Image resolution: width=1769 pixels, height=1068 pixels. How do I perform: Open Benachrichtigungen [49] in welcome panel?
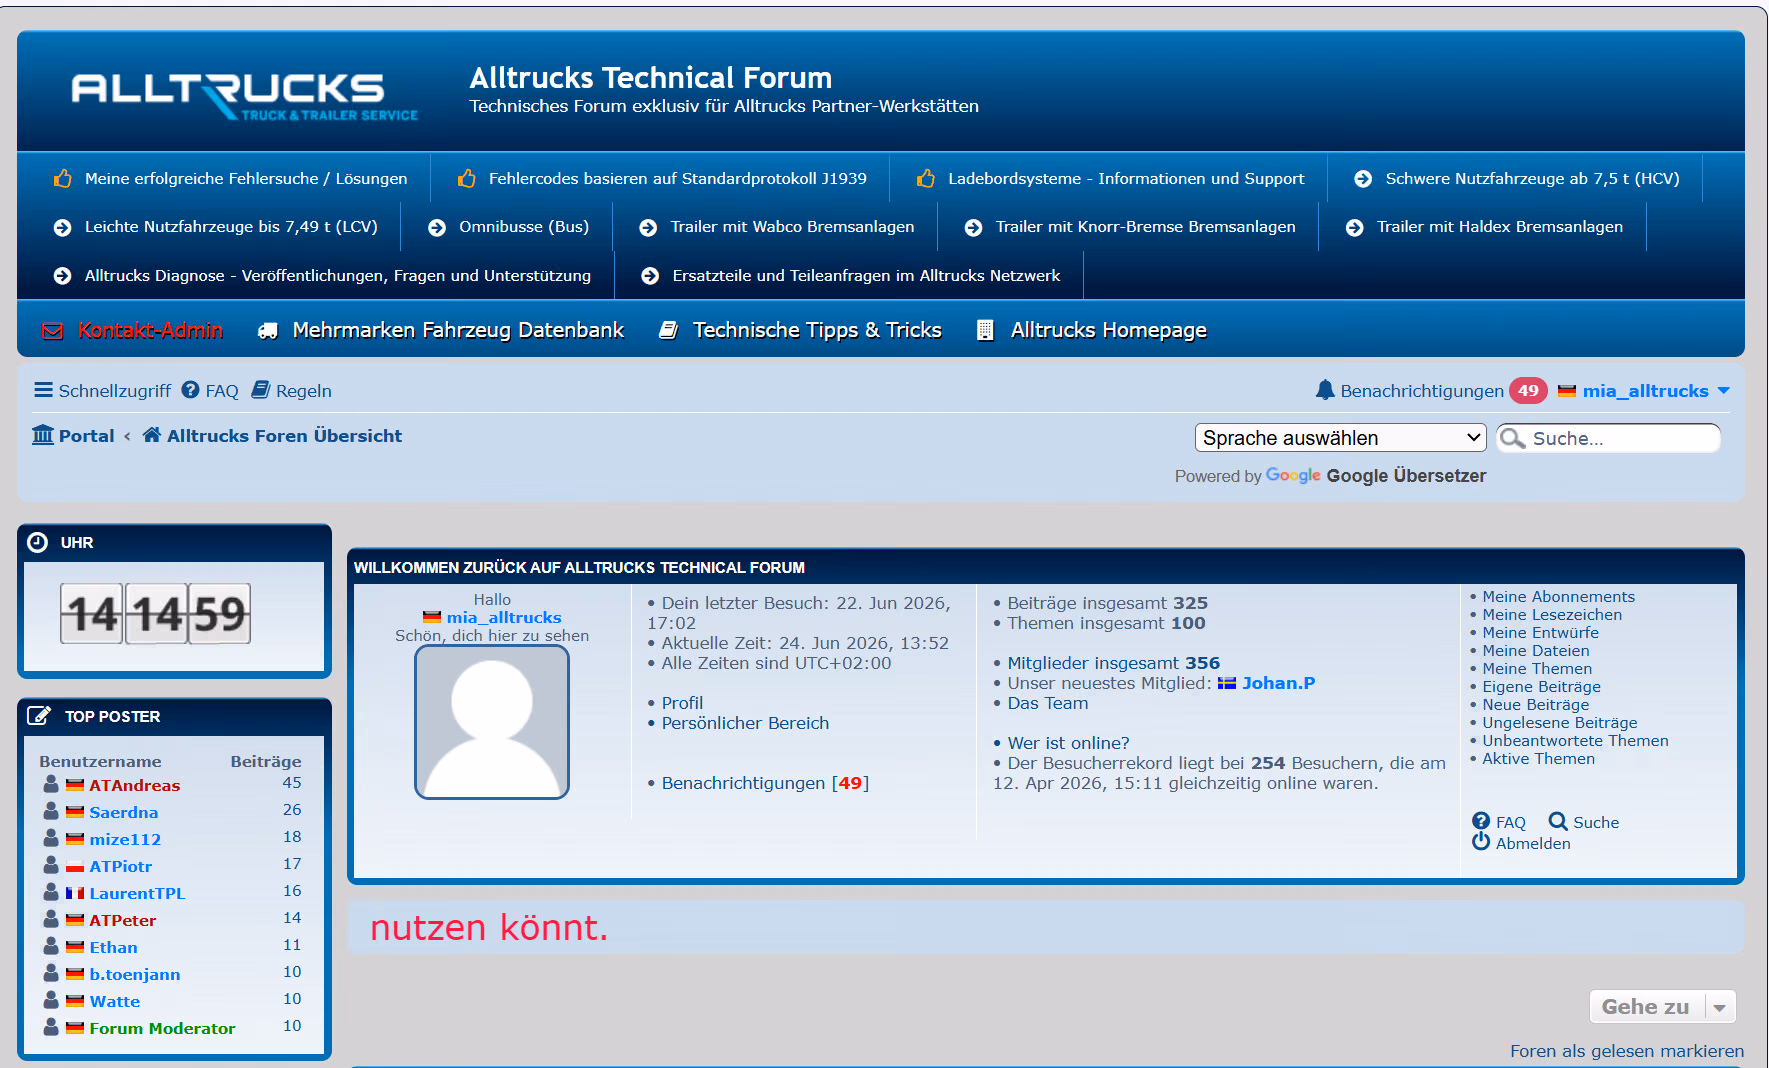tap(765, 783)
